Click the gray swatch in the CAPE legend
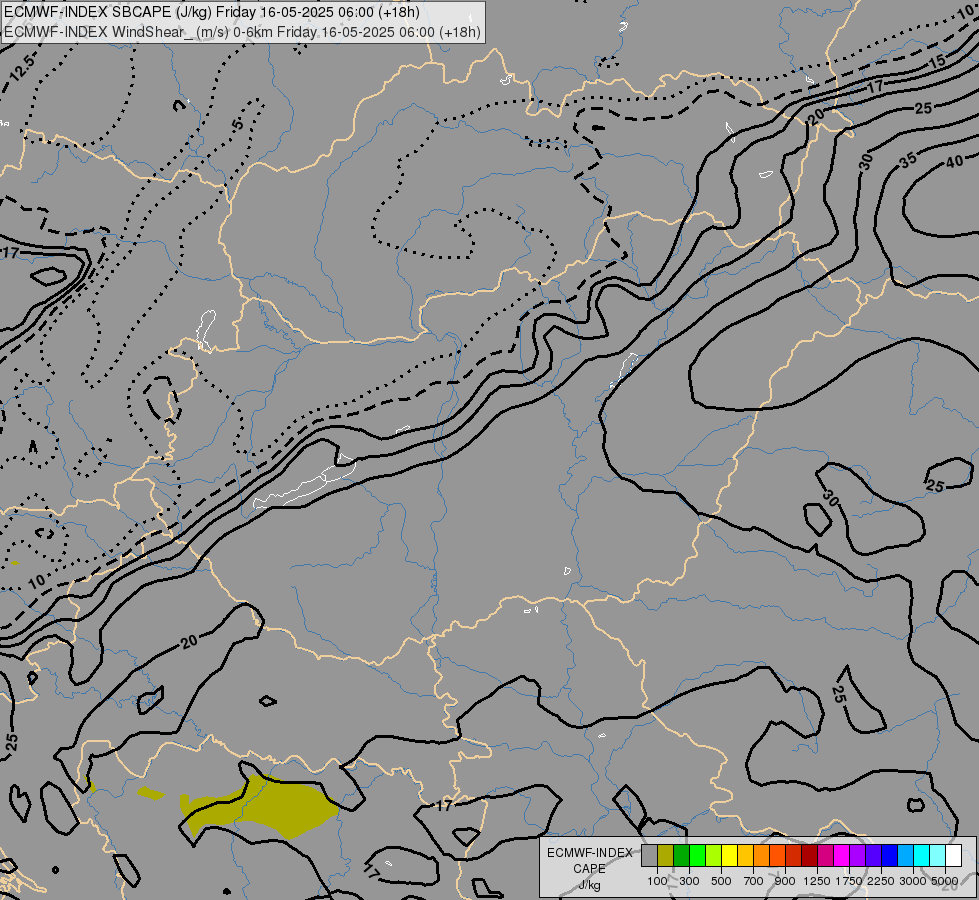This screenshot has width=979, height=900. coord(649,855)
